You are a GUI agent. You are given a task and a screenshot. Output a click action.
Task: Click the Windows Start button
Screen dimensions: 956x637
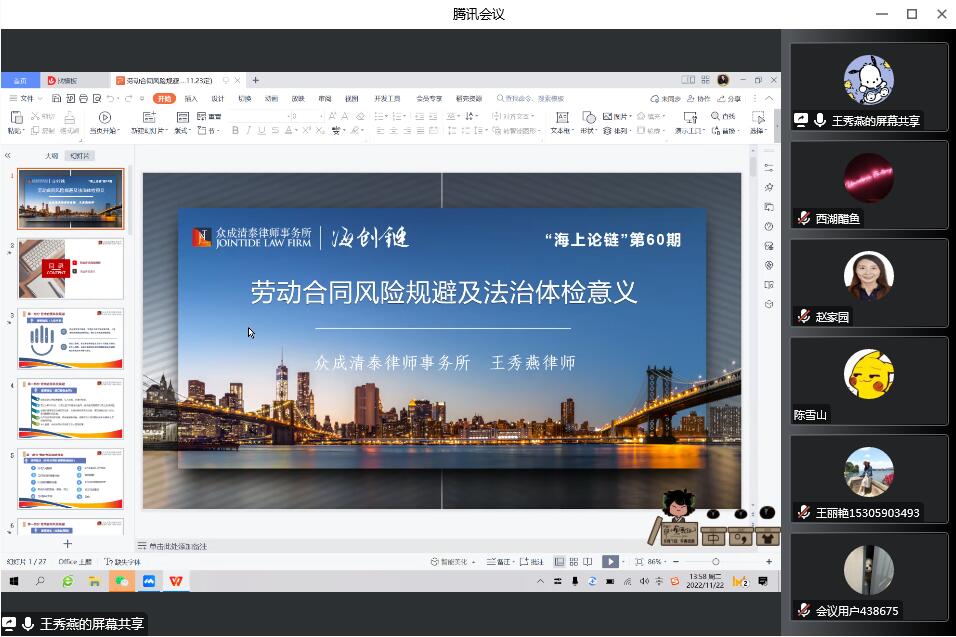click(14, 581)
